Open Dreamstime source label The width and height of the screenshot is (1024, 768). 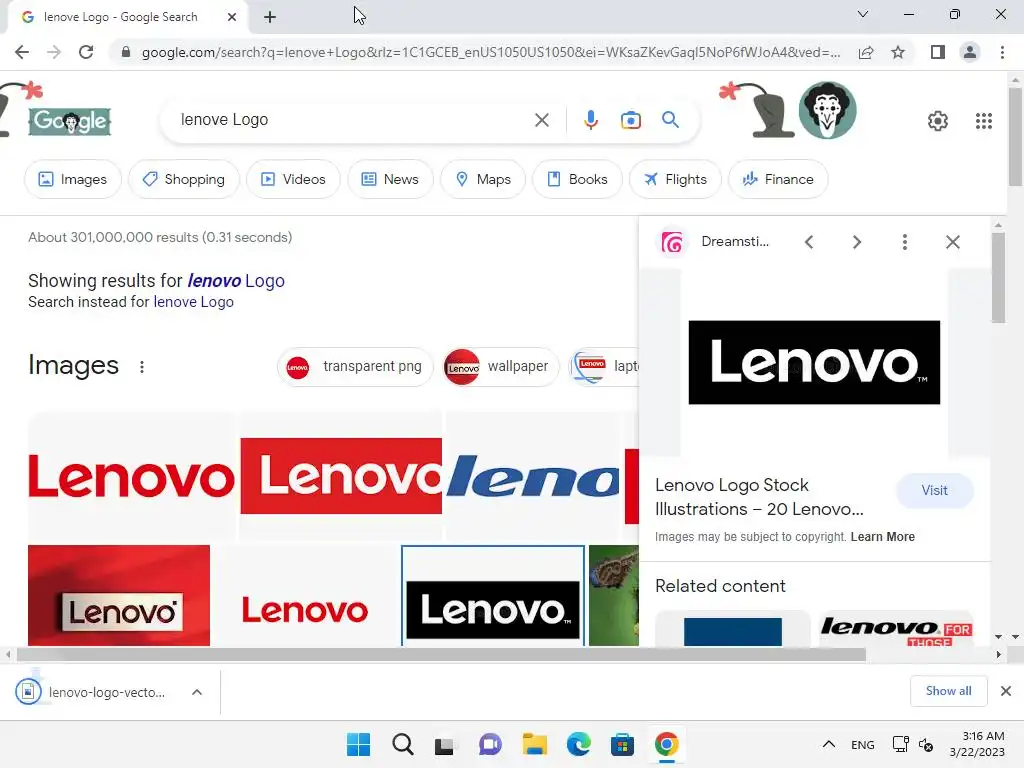(x=735, y=242)
